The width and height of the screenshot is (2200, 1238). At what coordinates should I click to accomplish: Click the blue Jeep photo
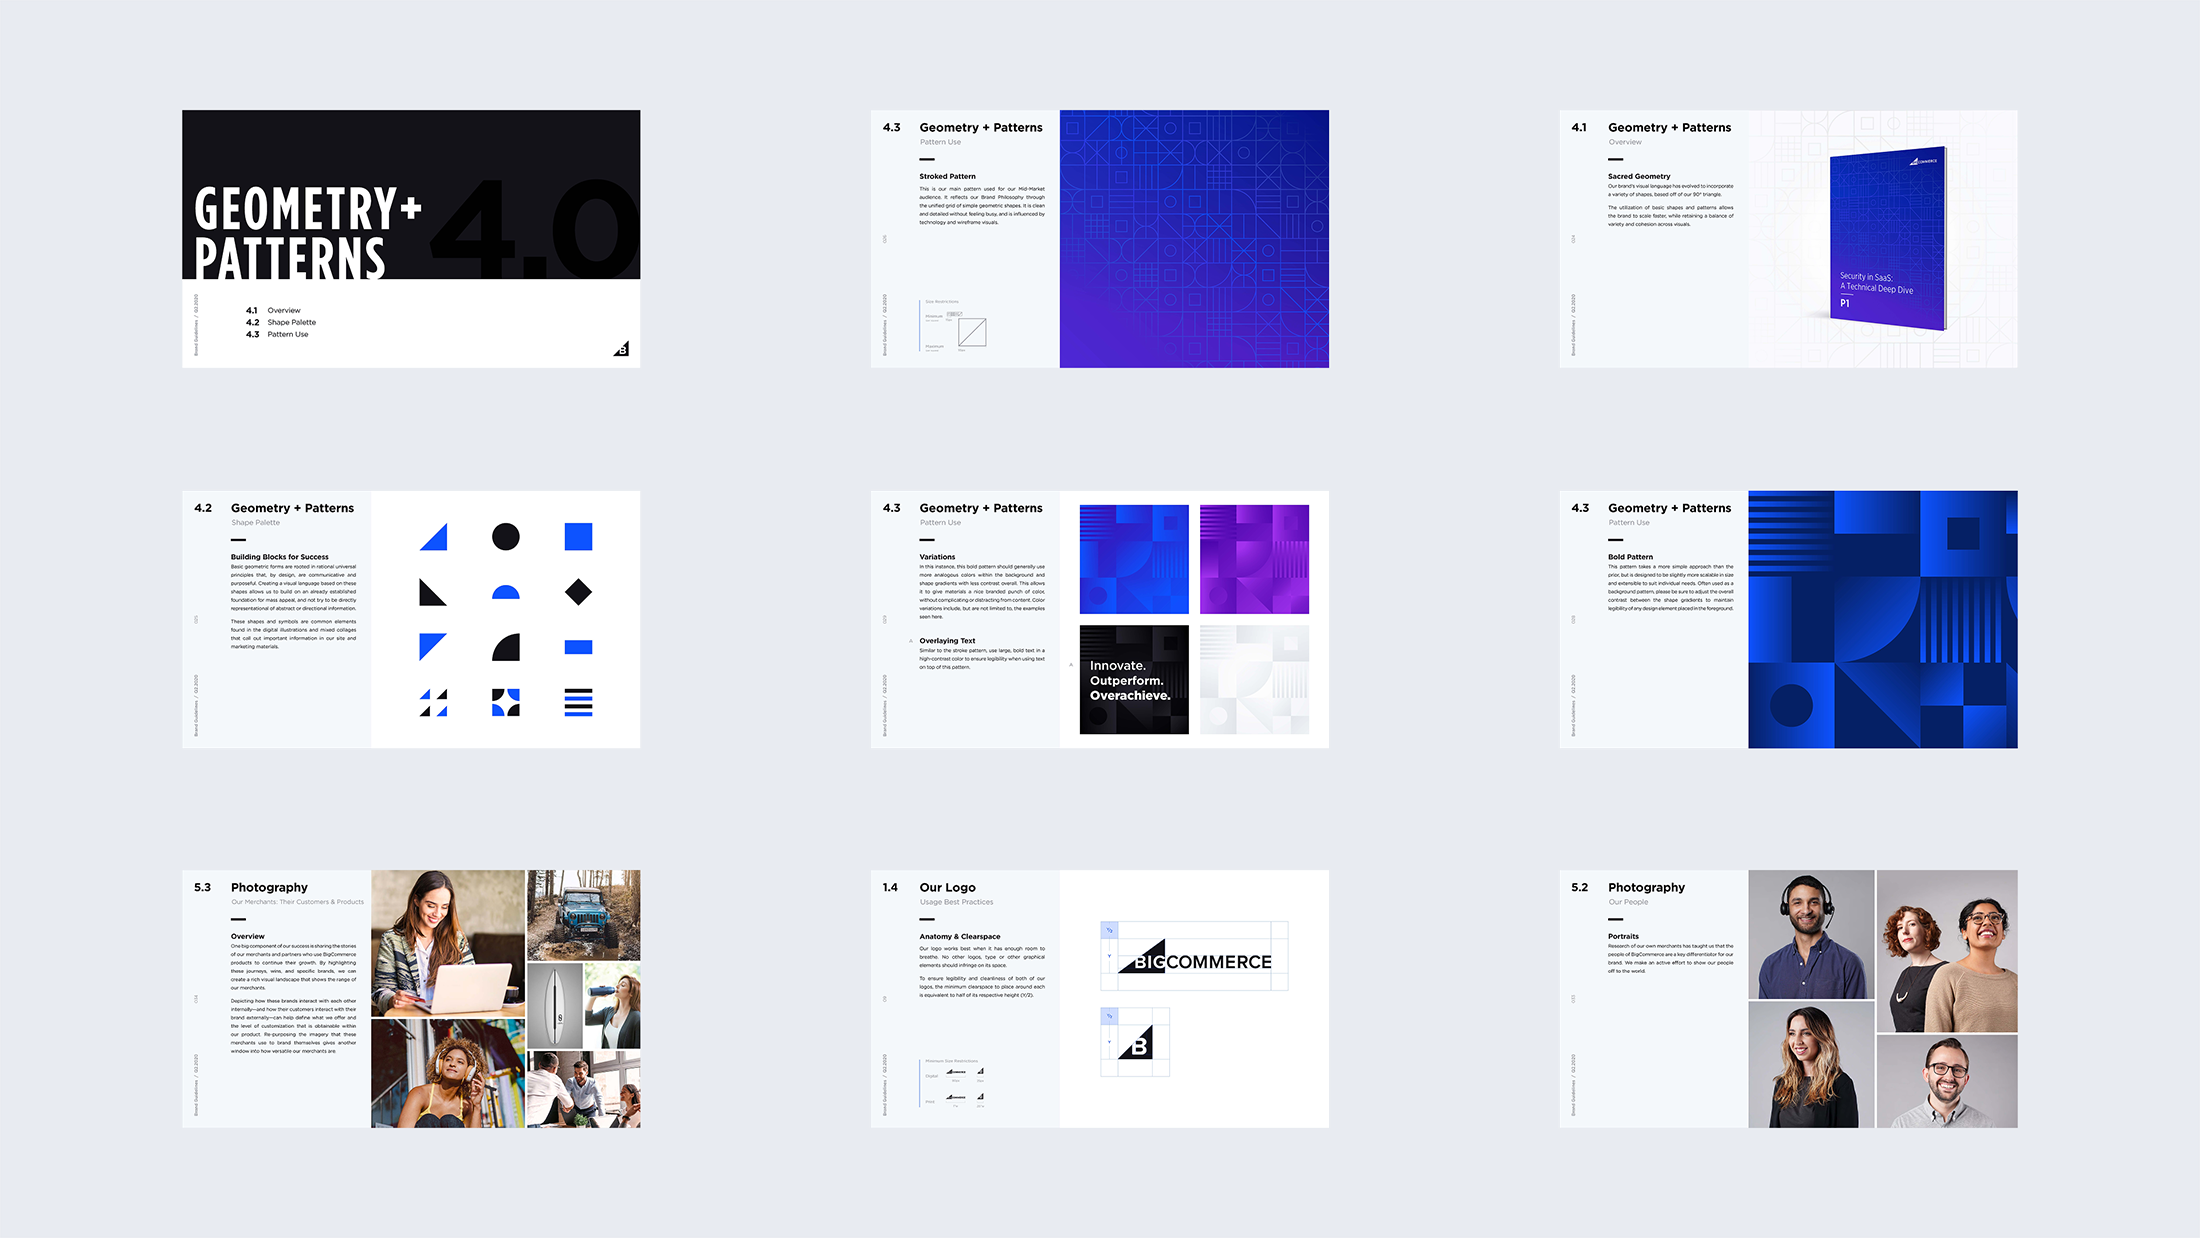coord(583,914)
